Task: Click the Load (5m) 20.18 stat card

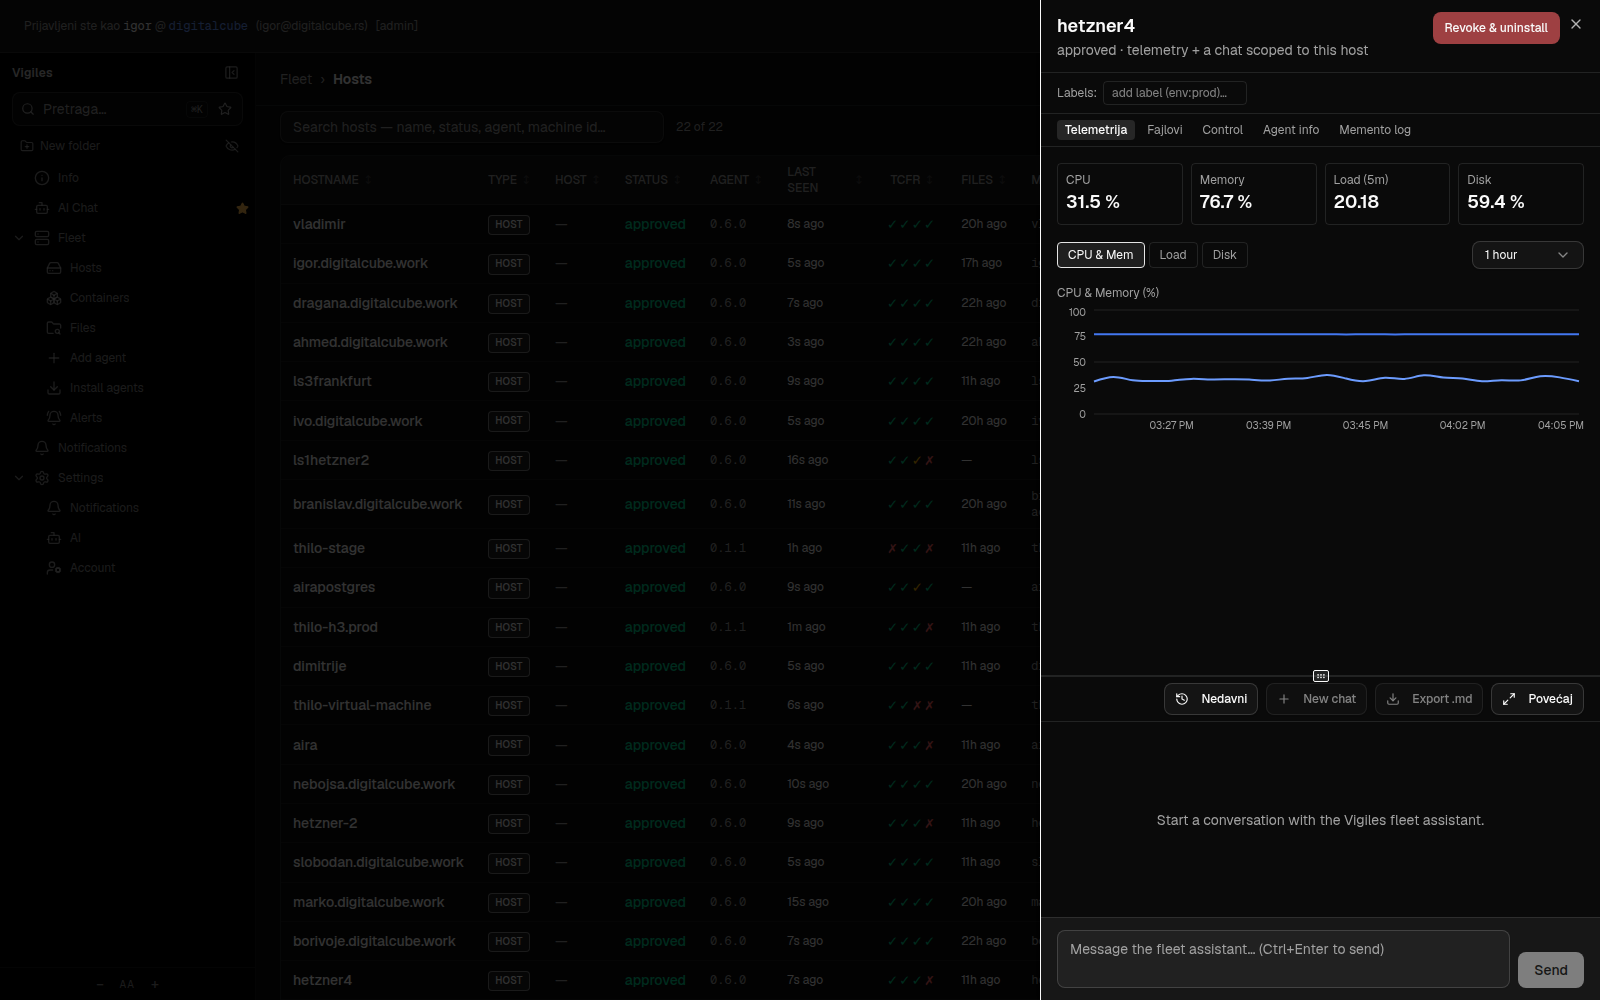Action: [1387, 194]
